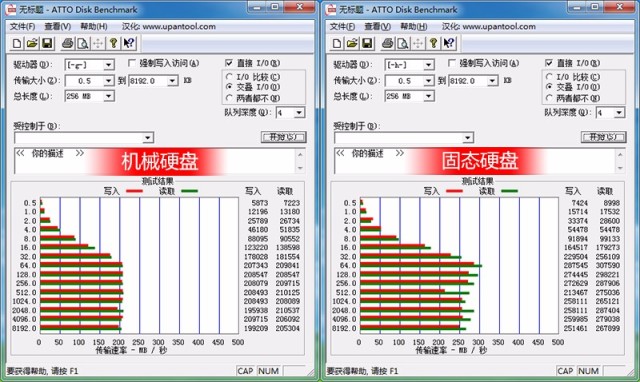Toggle 直接 I/O checkbox in right window
The image size is (640, 382).
pos(549,63)
